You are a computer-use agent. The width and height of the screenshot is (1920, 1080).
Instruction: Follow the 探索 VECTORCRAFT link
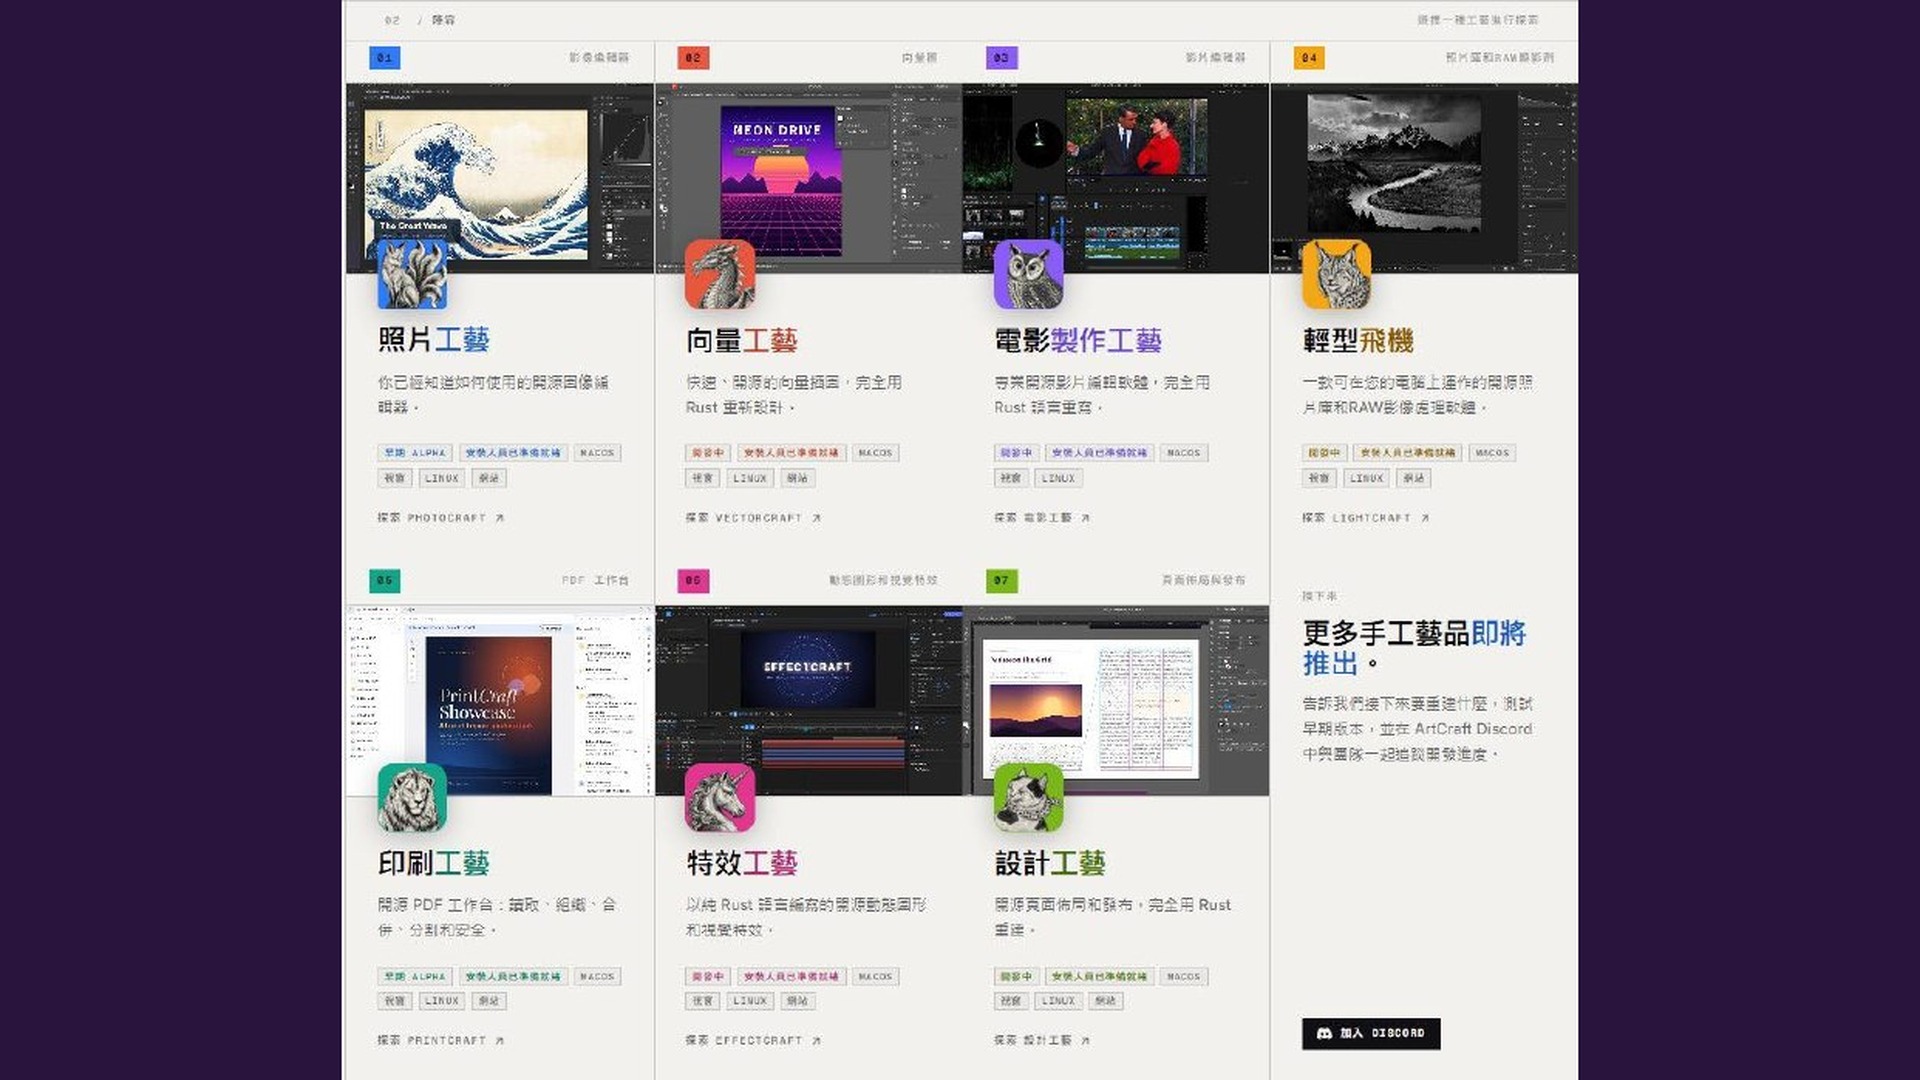coord(753,518)
